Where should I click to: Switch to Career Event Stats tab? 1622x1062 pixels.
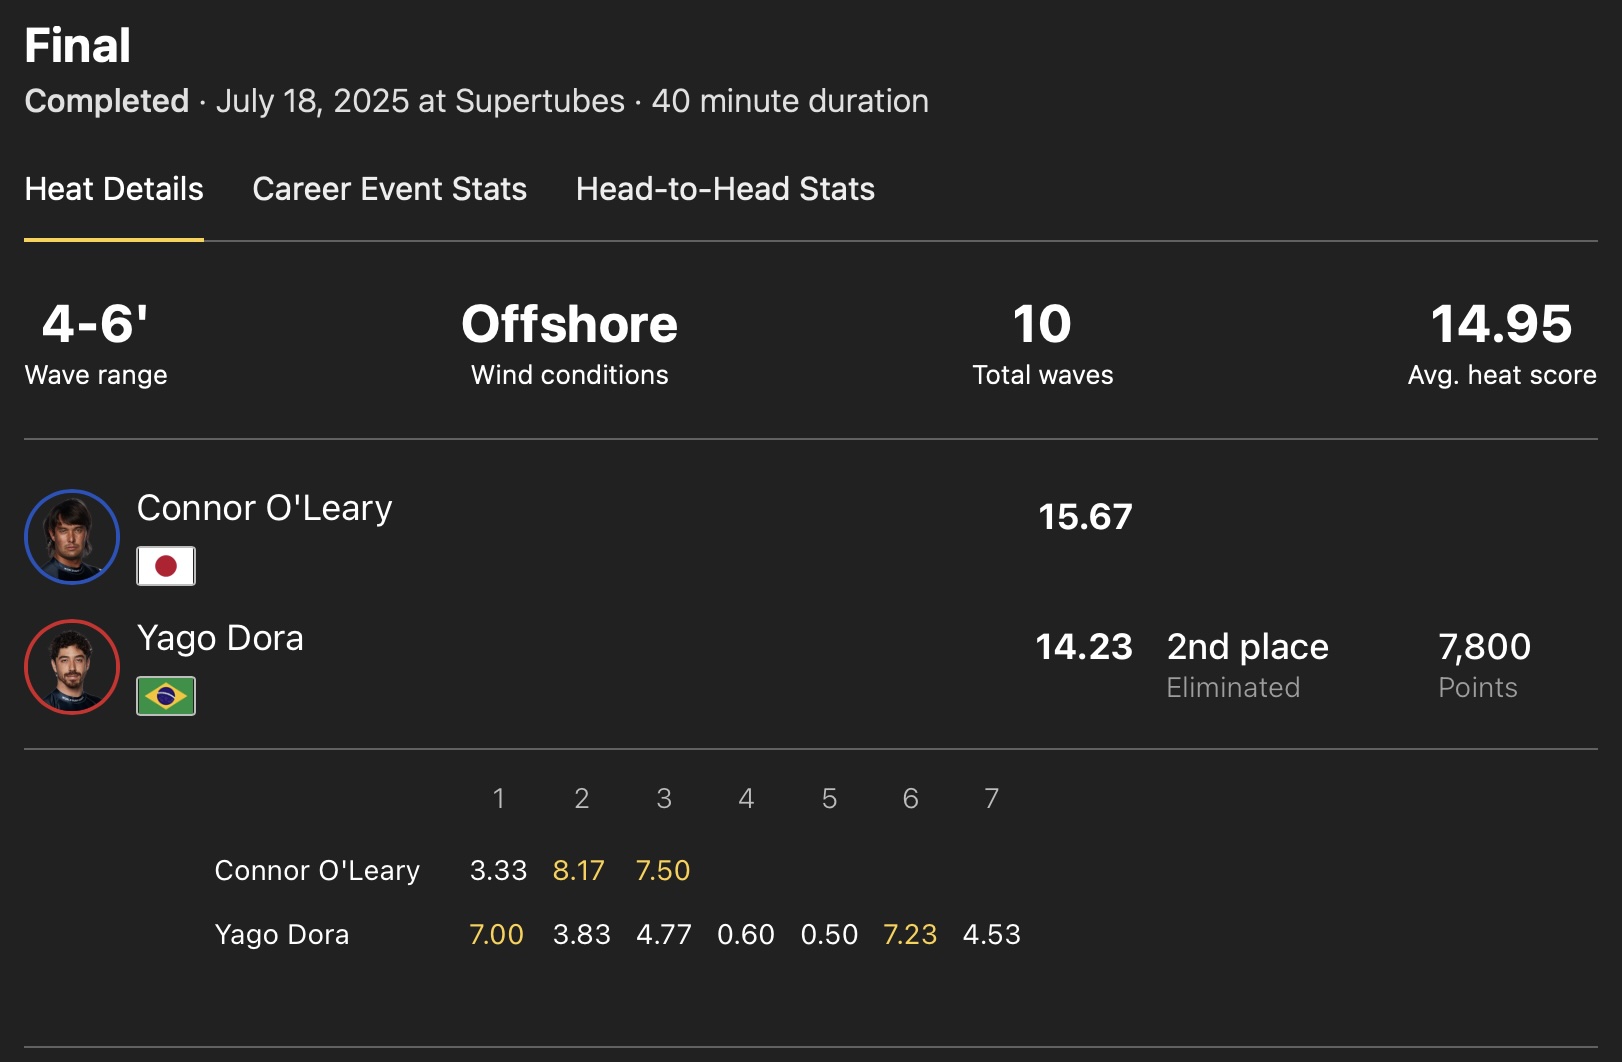pyautogui.click(x=389, y=189)
